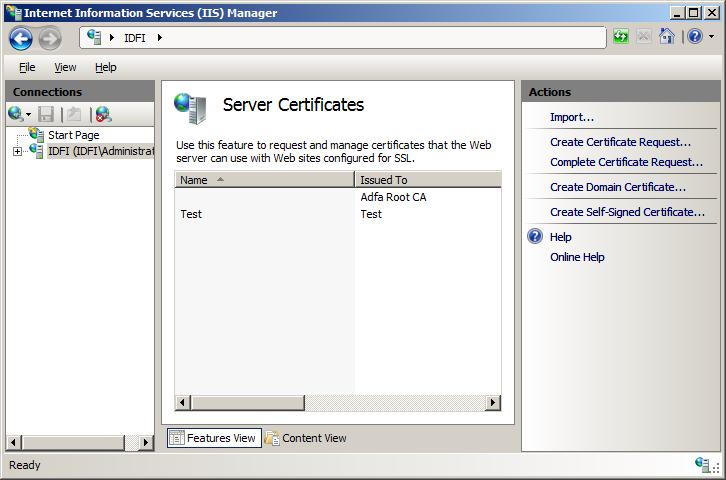Click the Create Domain Certificate... link
This screenshot has width=726, height=480.
point(618,187)
